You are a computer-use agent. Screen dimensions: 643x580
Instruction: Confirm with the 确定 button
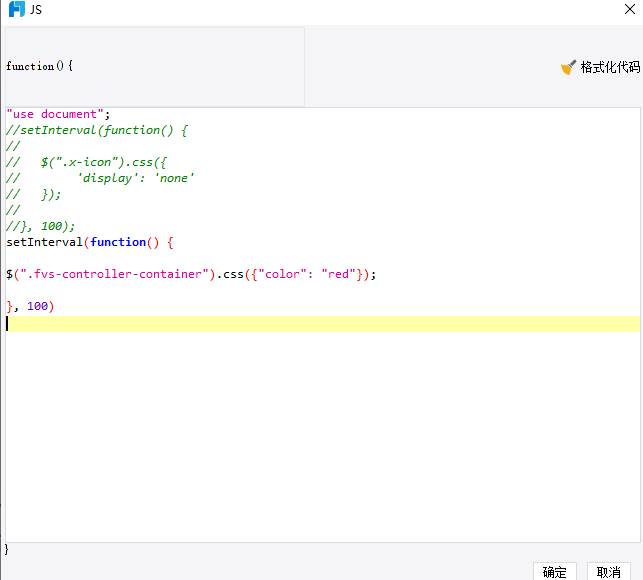tap(555, 572)
